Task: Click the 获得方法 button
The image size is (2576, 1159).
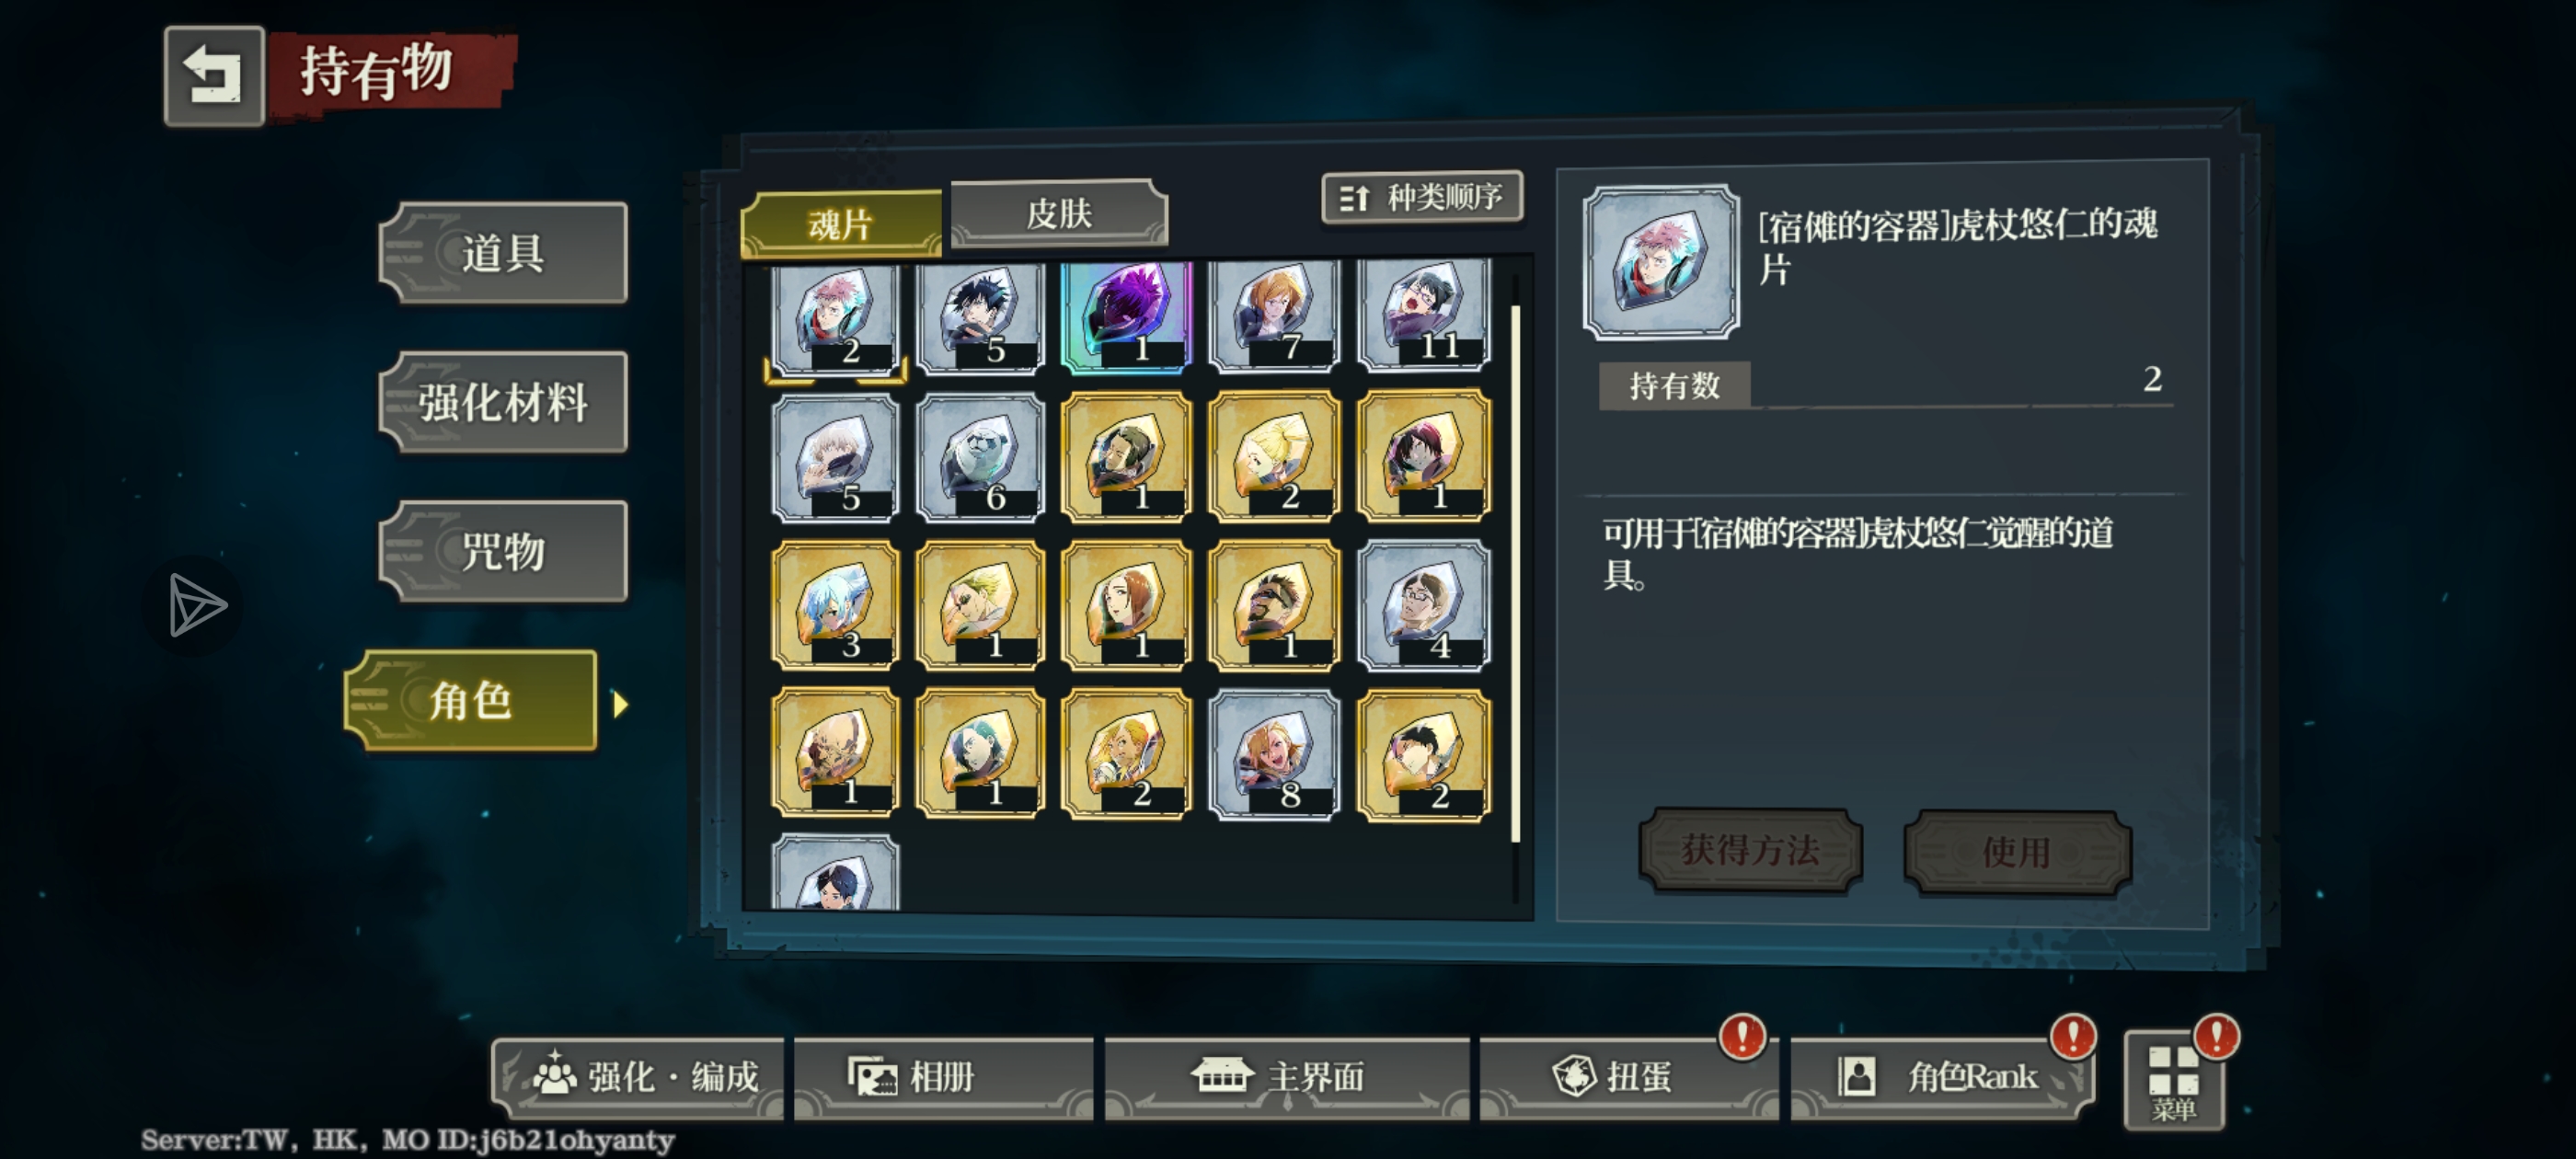Action: [1750, 850]
